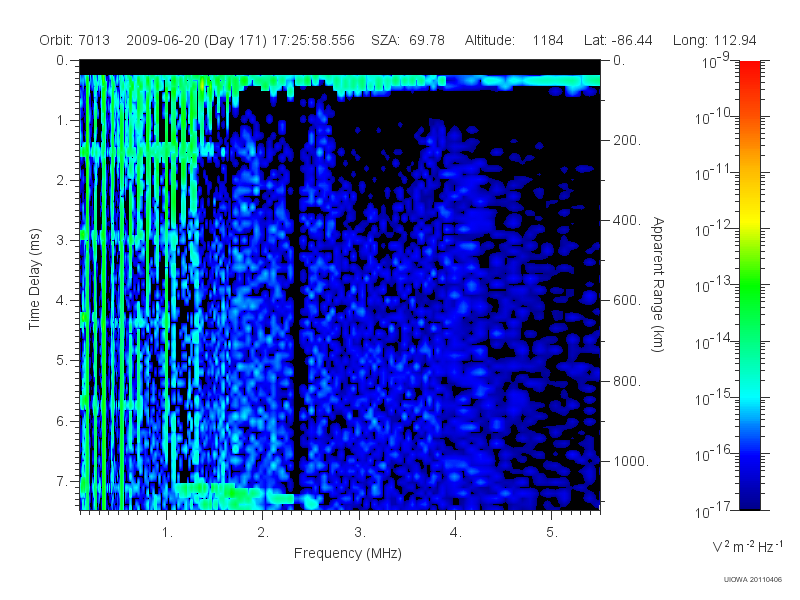This screenshot has height=600, width=800.
Task: Click the Altitude: 1184 label
Action: pos(514,40)
